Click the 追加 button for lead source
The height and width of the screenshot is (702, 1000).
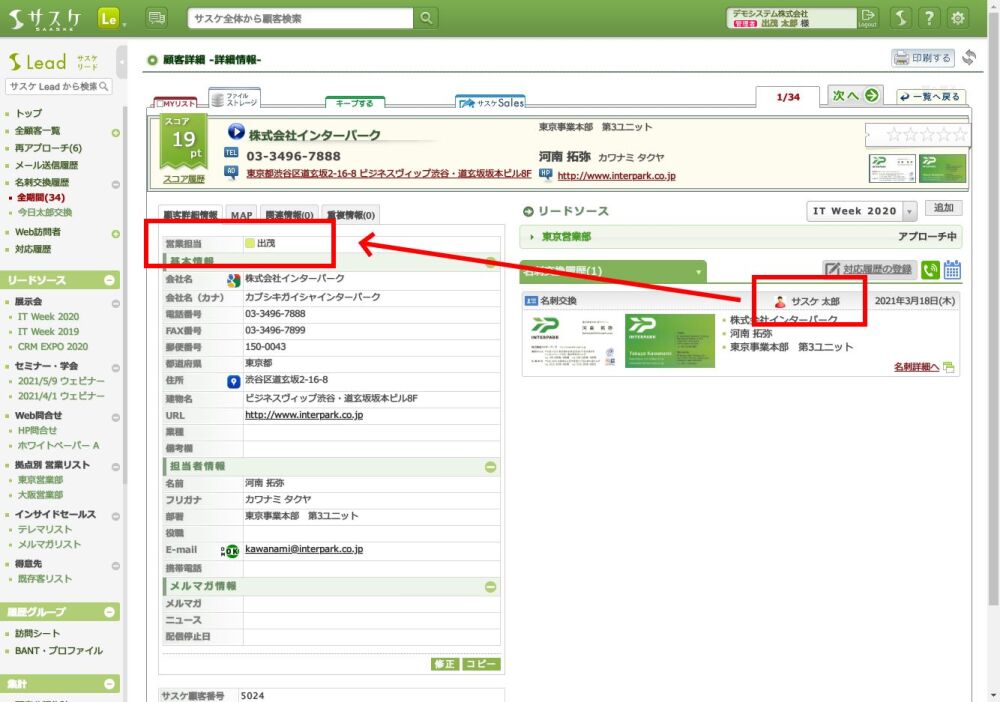943,208
